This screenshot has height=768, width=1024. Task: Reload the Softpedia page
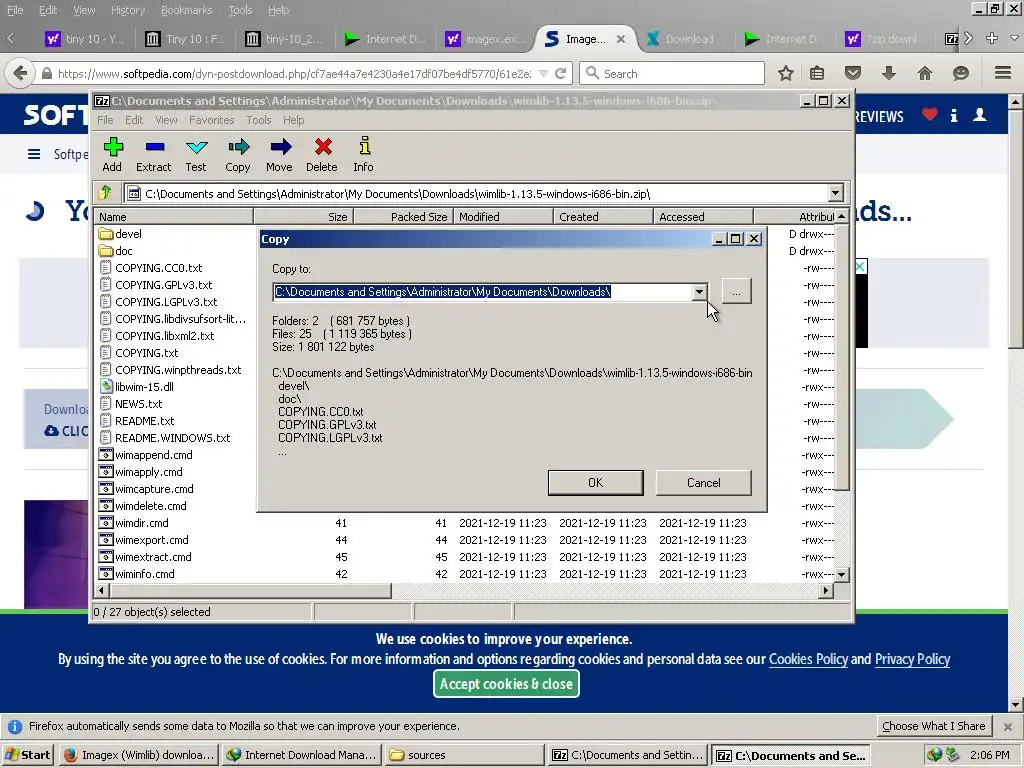click(560, 74)
